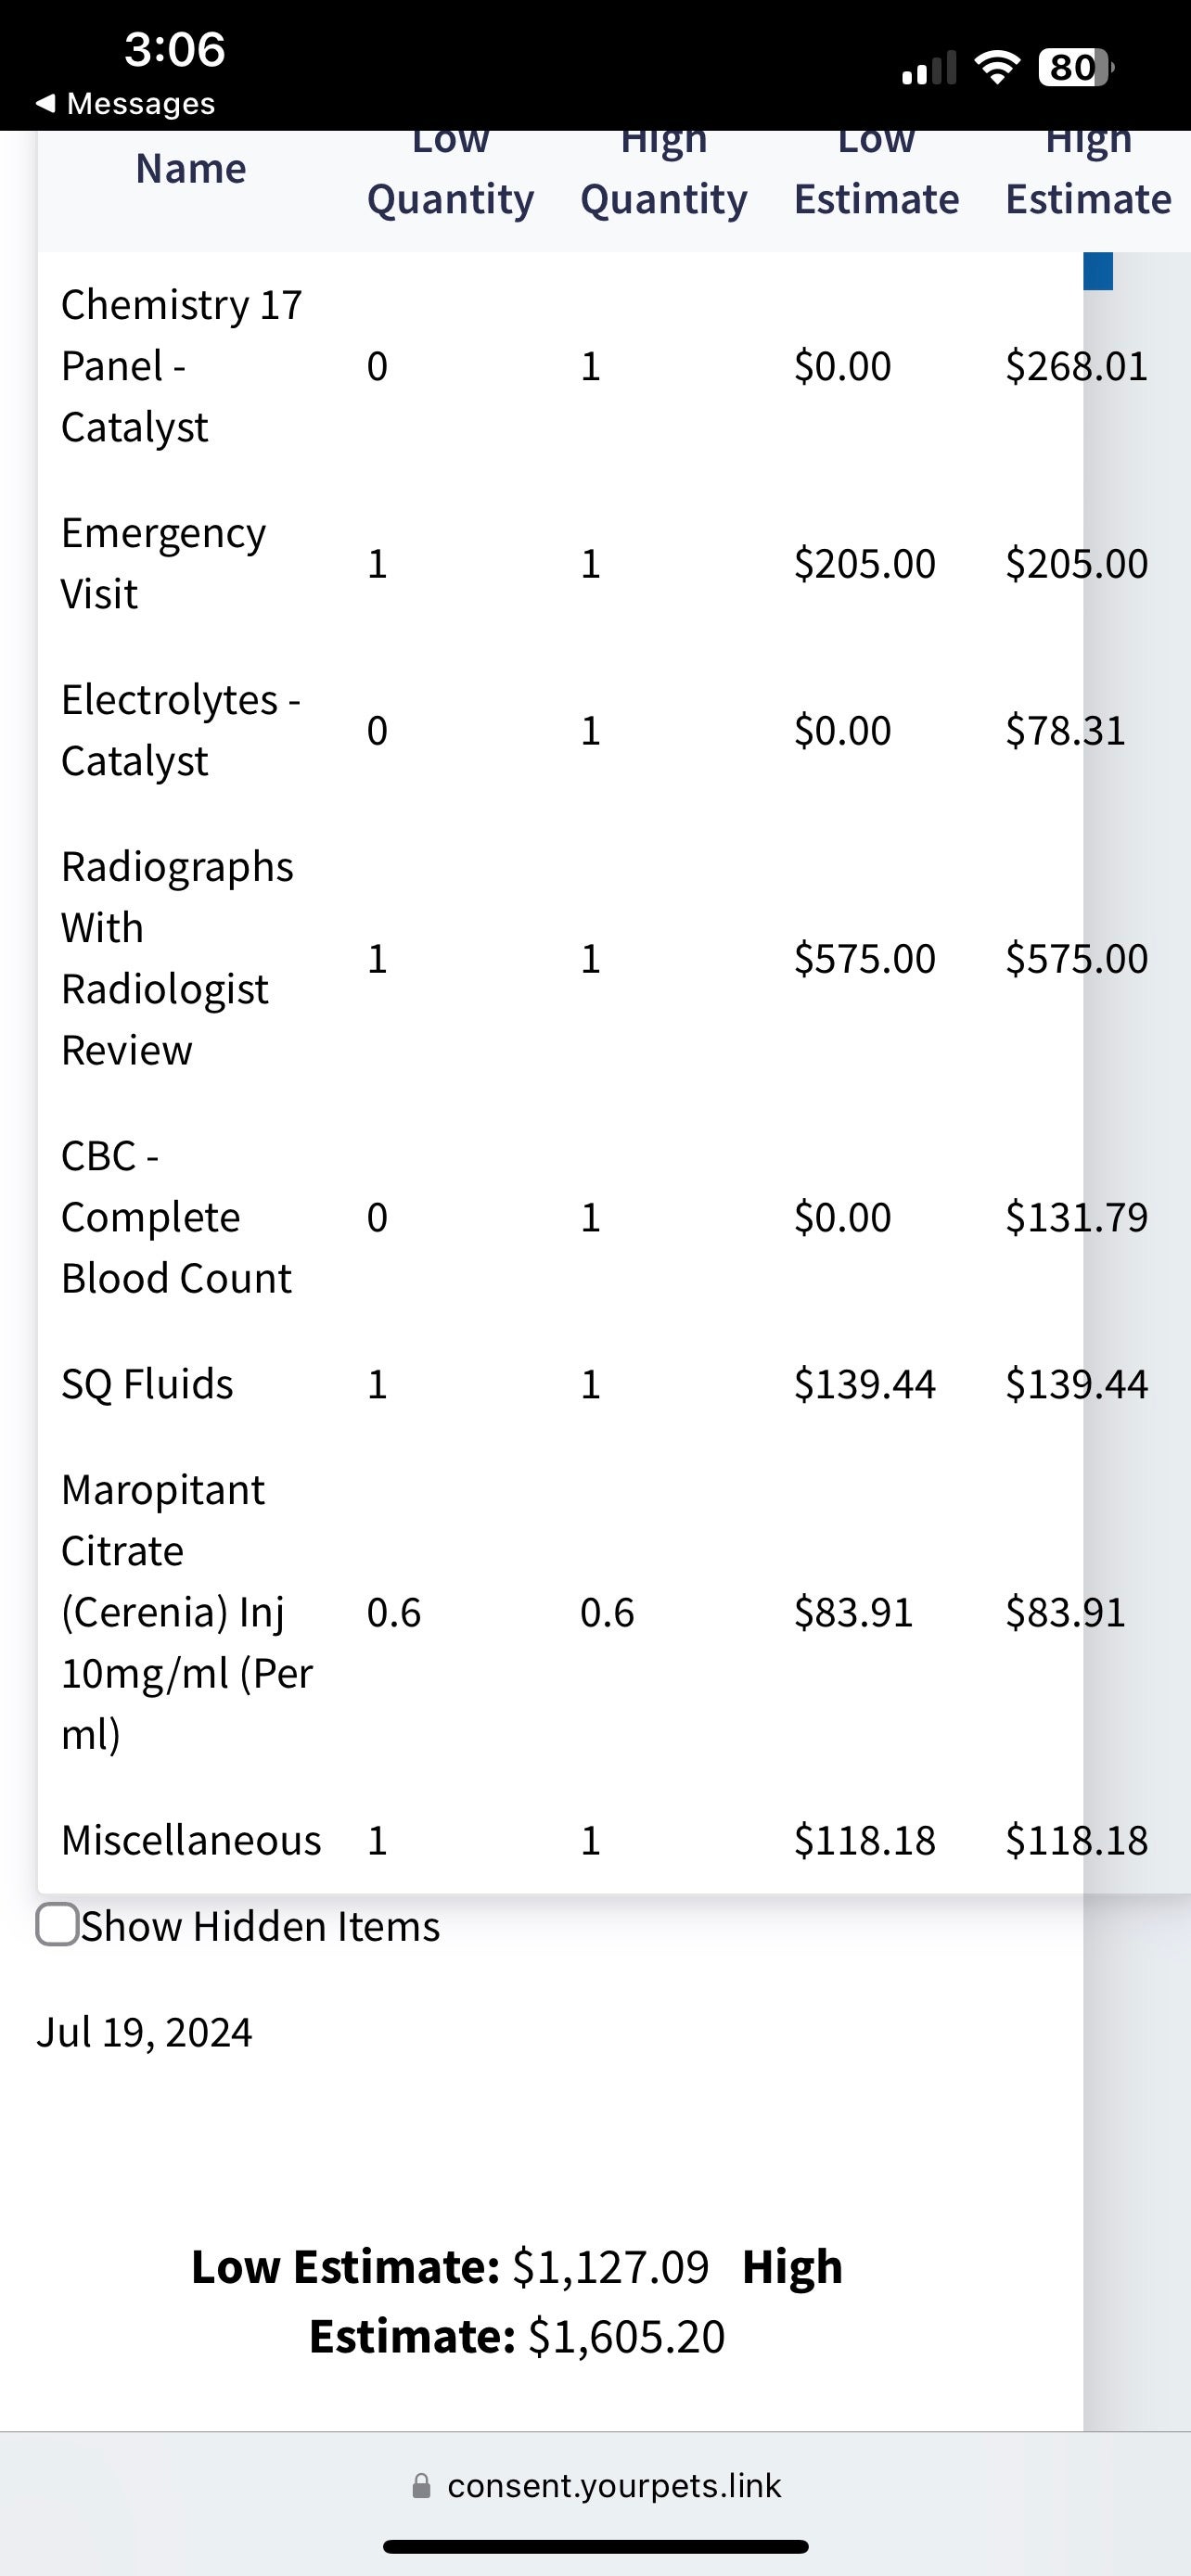The image size is (1191, 2576).
Task: Select the Chemistry 17 Panel - Catalyst item
Action: click(180, 366)
